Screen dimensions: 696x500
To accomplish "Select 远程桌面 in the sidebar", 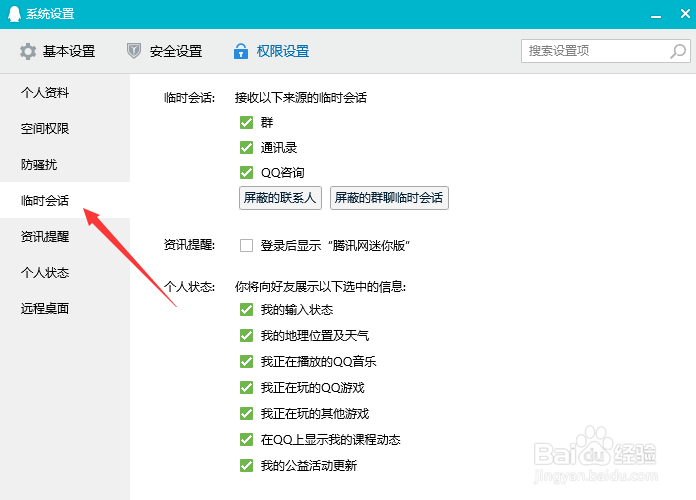I will click(x=65, y=308).
